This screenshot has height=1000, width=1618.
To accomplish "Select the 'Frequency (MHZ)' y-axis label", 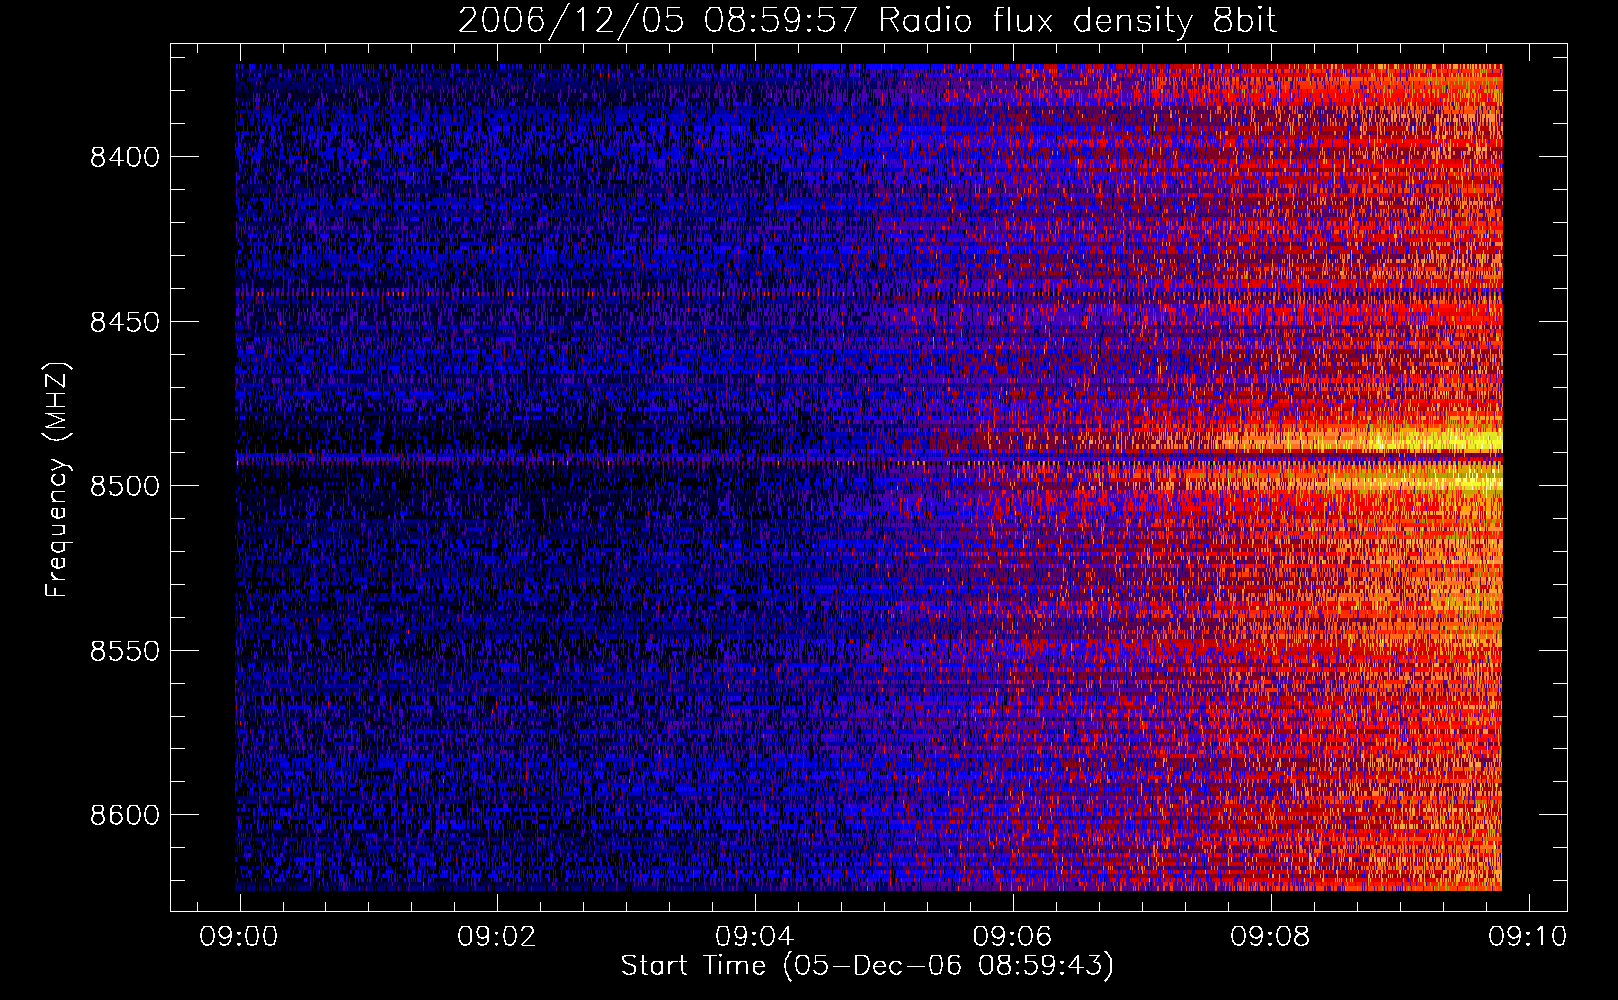I will (x=57, y=480).
